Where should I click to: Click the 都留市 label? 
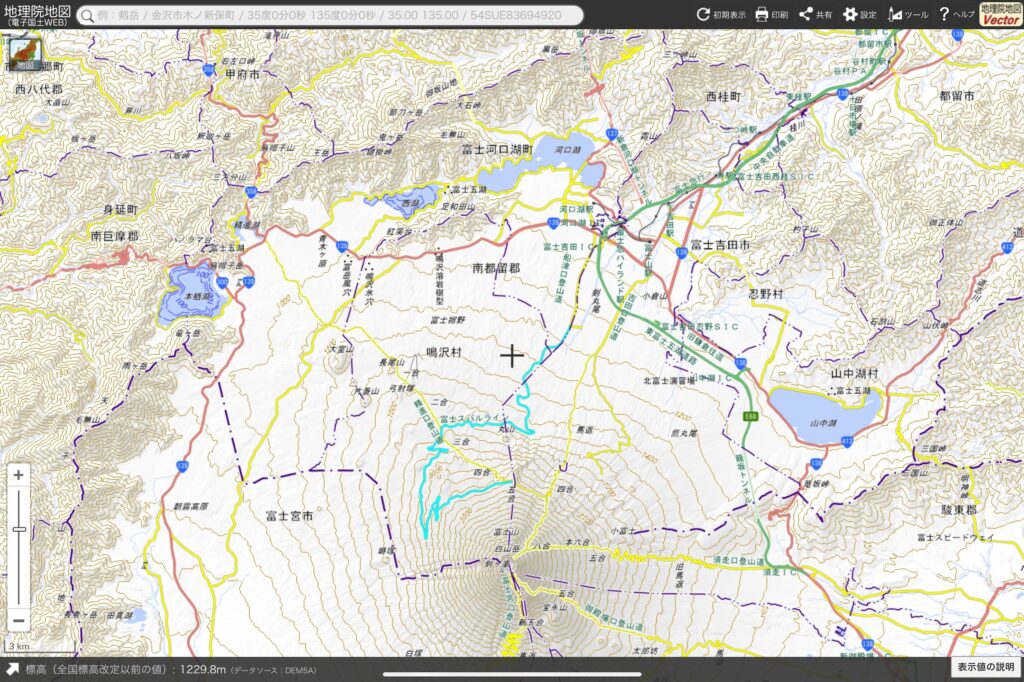pos(957,96)
